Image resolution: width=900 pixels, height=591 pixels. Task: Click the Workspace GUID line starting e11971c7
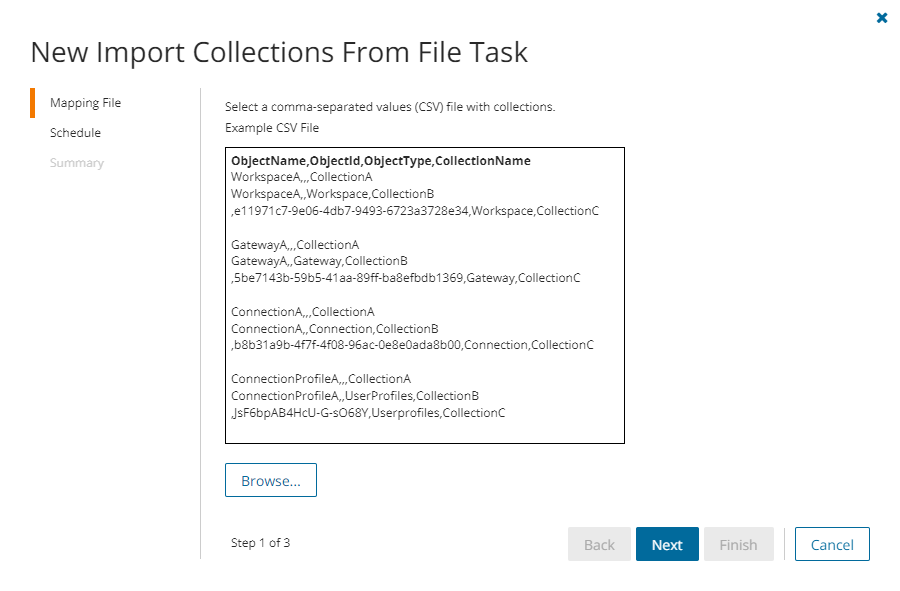(415, 211)
